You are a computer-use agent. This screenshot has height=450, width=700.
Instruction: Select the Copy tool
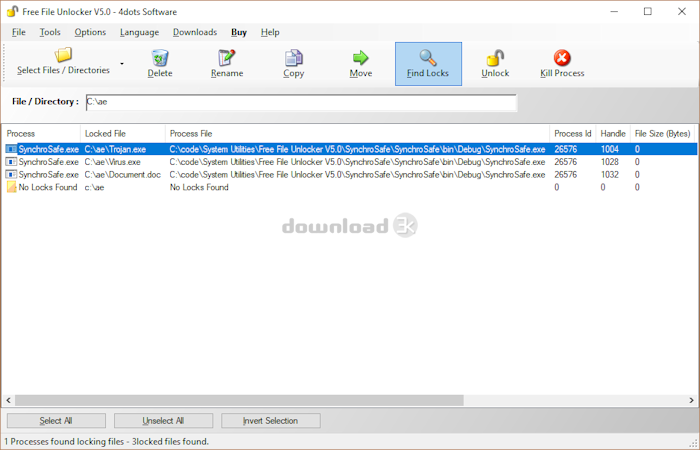click(x=293, y=64)
